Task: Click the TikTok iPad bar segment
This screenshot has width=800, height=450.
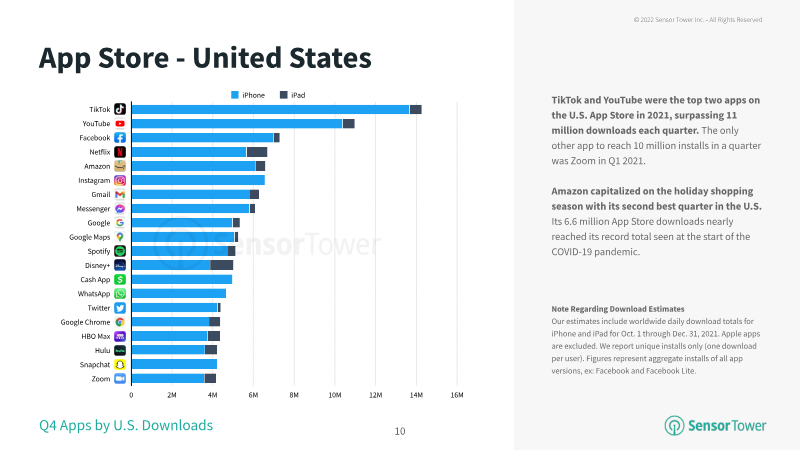Action: point(415,109)
